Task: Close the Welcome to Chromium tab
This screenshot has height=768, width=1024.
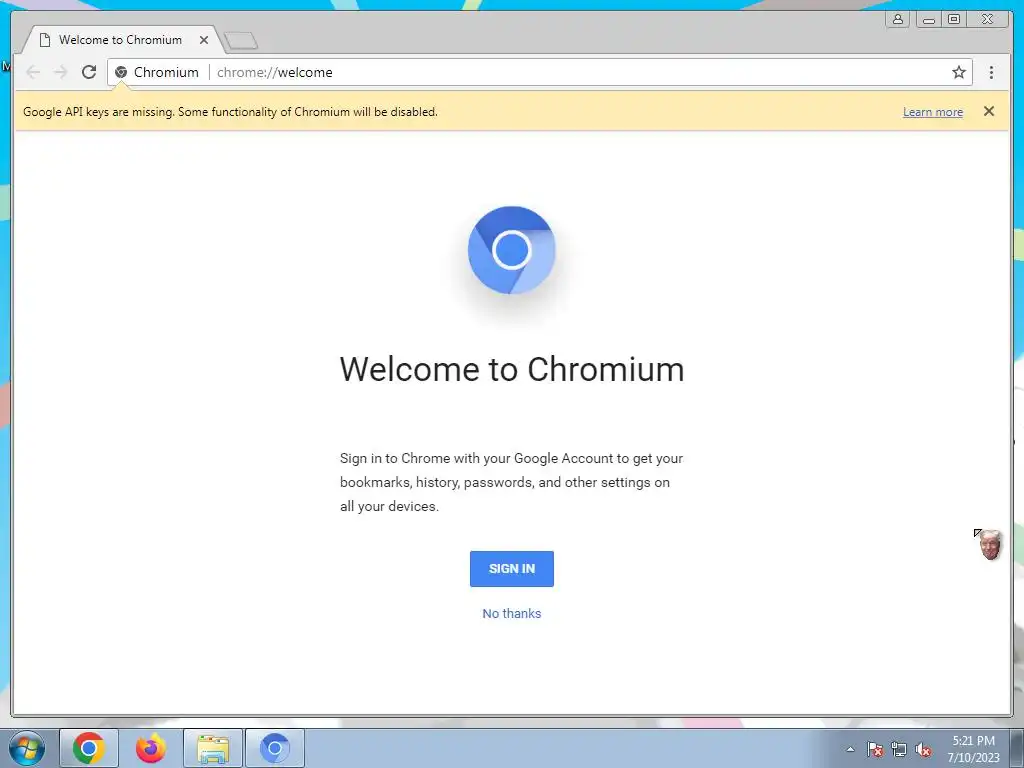Action: click(x=204, y=40)
